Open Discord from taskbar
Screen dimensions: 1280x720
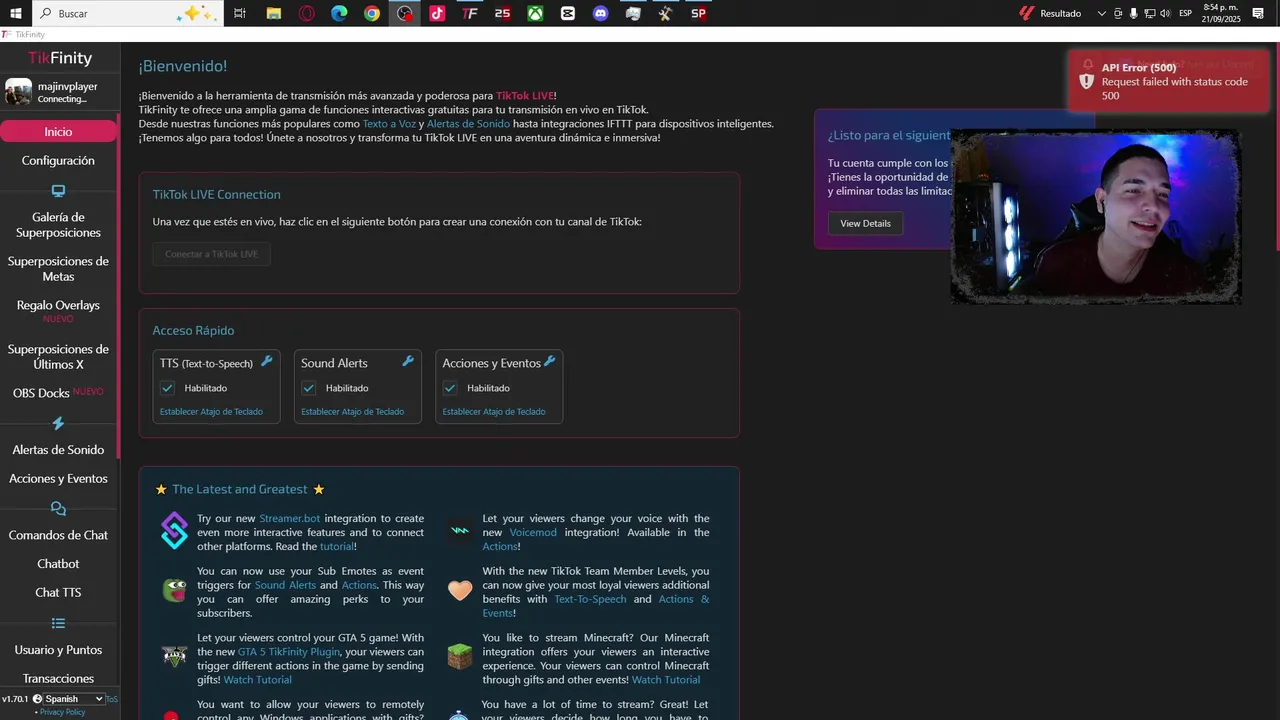600,13
